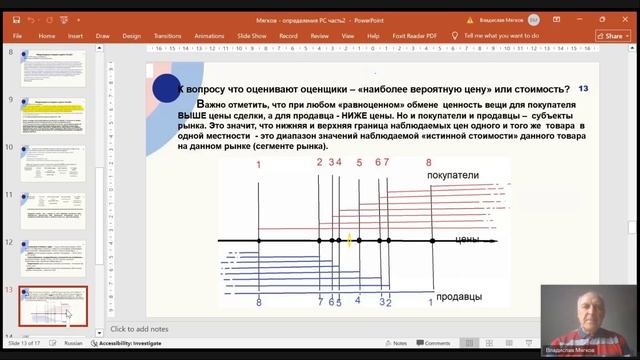The height and width of the screenshot is (360, 640).
Task: Switch to Reading View icon
Action: [x=509, y=343]
